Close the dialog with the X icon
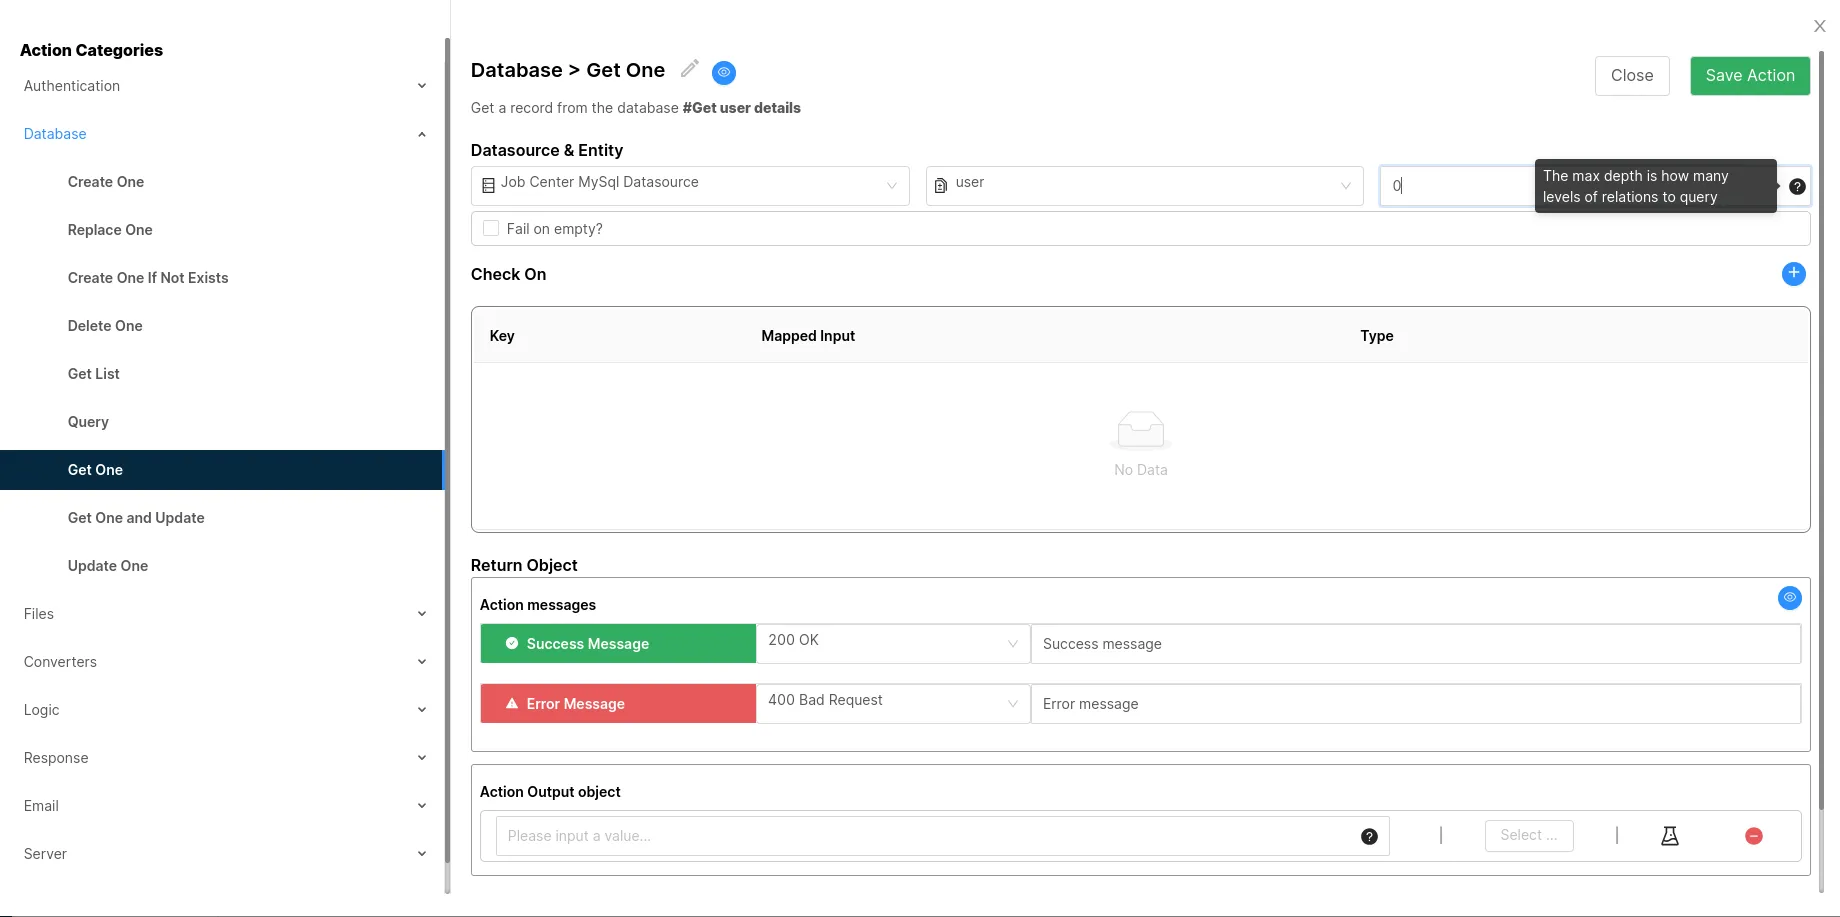The height and width of the screenshot is (917, 1840). point(1819,27)
